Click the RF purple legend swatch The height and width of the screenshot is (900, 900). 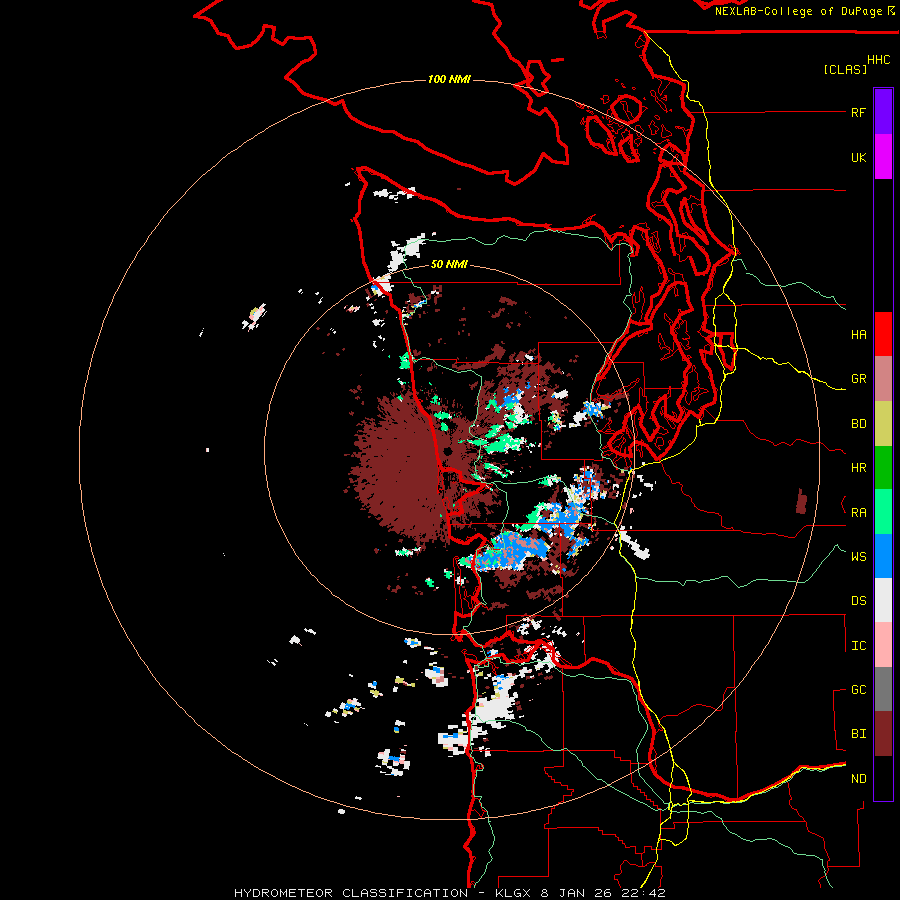tap(883, 112)
